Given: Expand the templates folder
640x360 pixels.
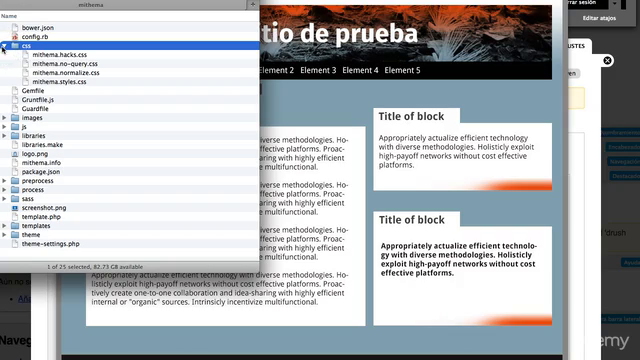Looking at the screenshot, I should (4, 226).
